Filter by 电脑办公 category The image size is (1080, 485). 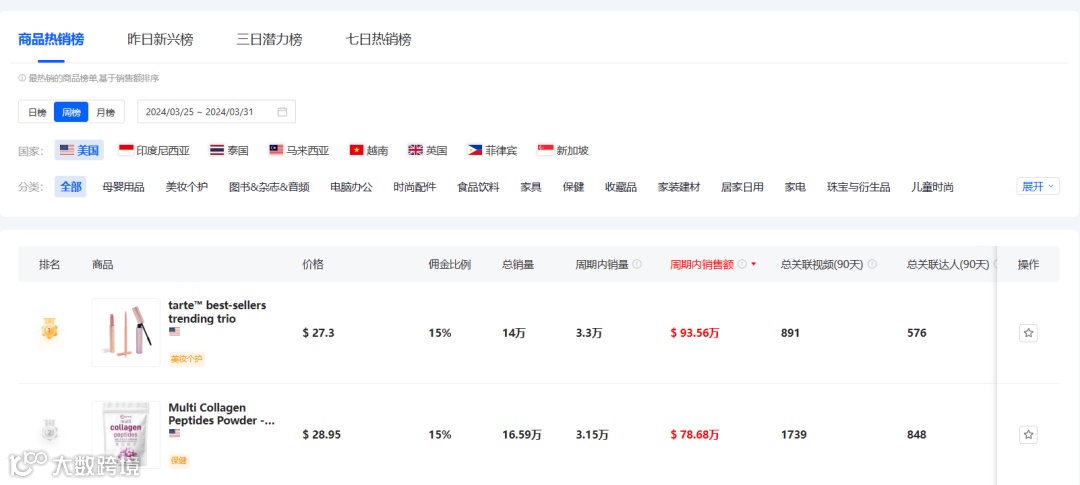pos(351,187)
